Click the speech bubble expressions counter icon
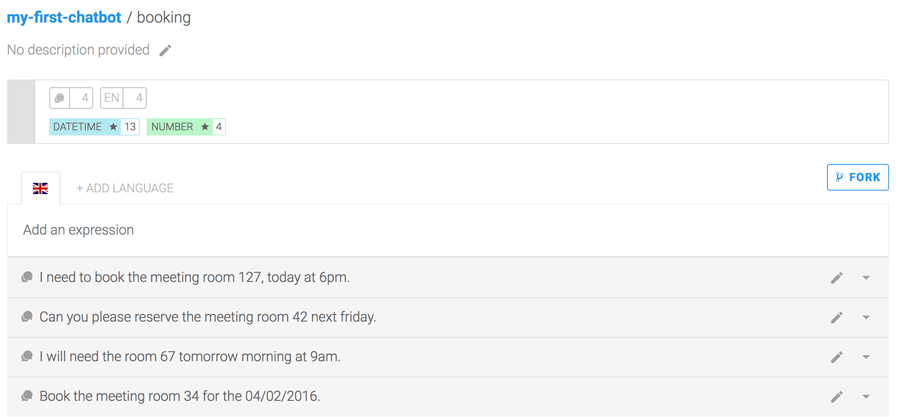Image resolution: width=900 pixels, height=417 pixels. [59, 98]
